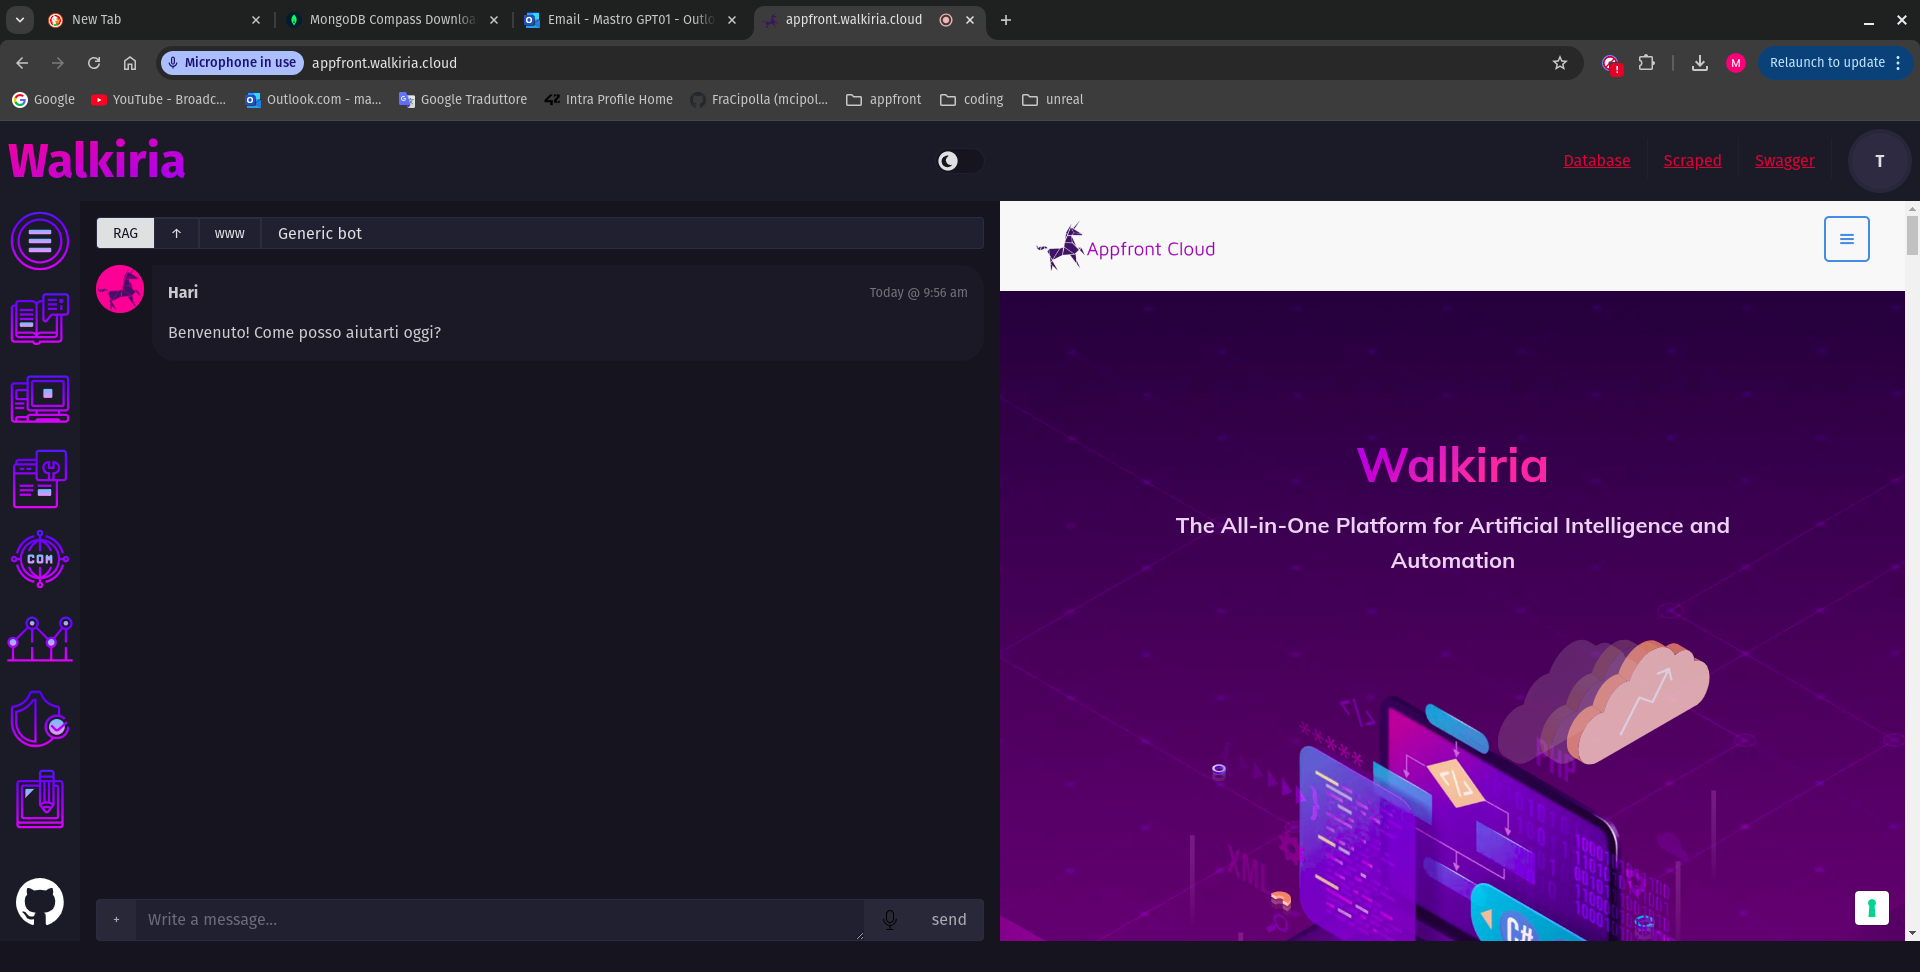Close the Email Outlook tab
This screenshot has height=972, width=1920.
pos(732,20)
